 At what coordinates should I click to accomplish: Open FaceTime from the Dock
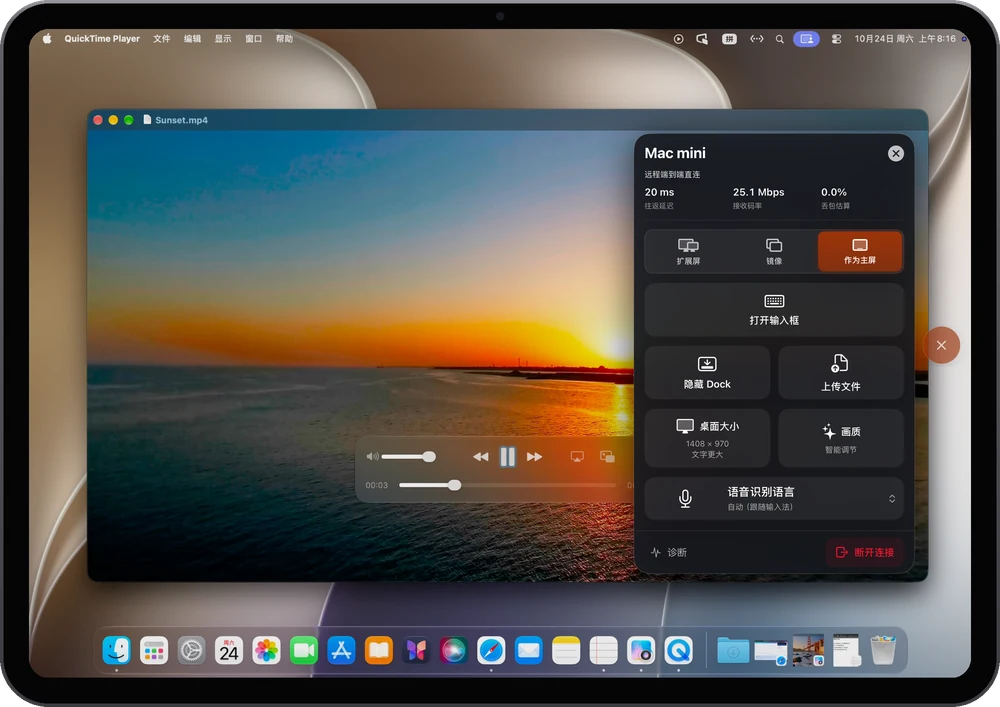[x=304, y=650]
